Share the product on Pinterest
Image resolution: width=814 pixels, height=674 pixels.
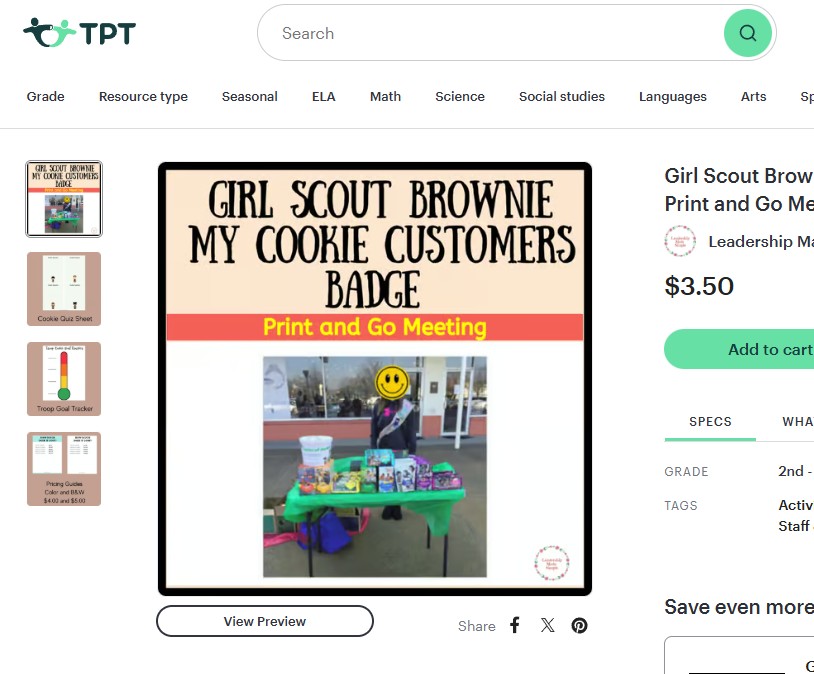579,625
